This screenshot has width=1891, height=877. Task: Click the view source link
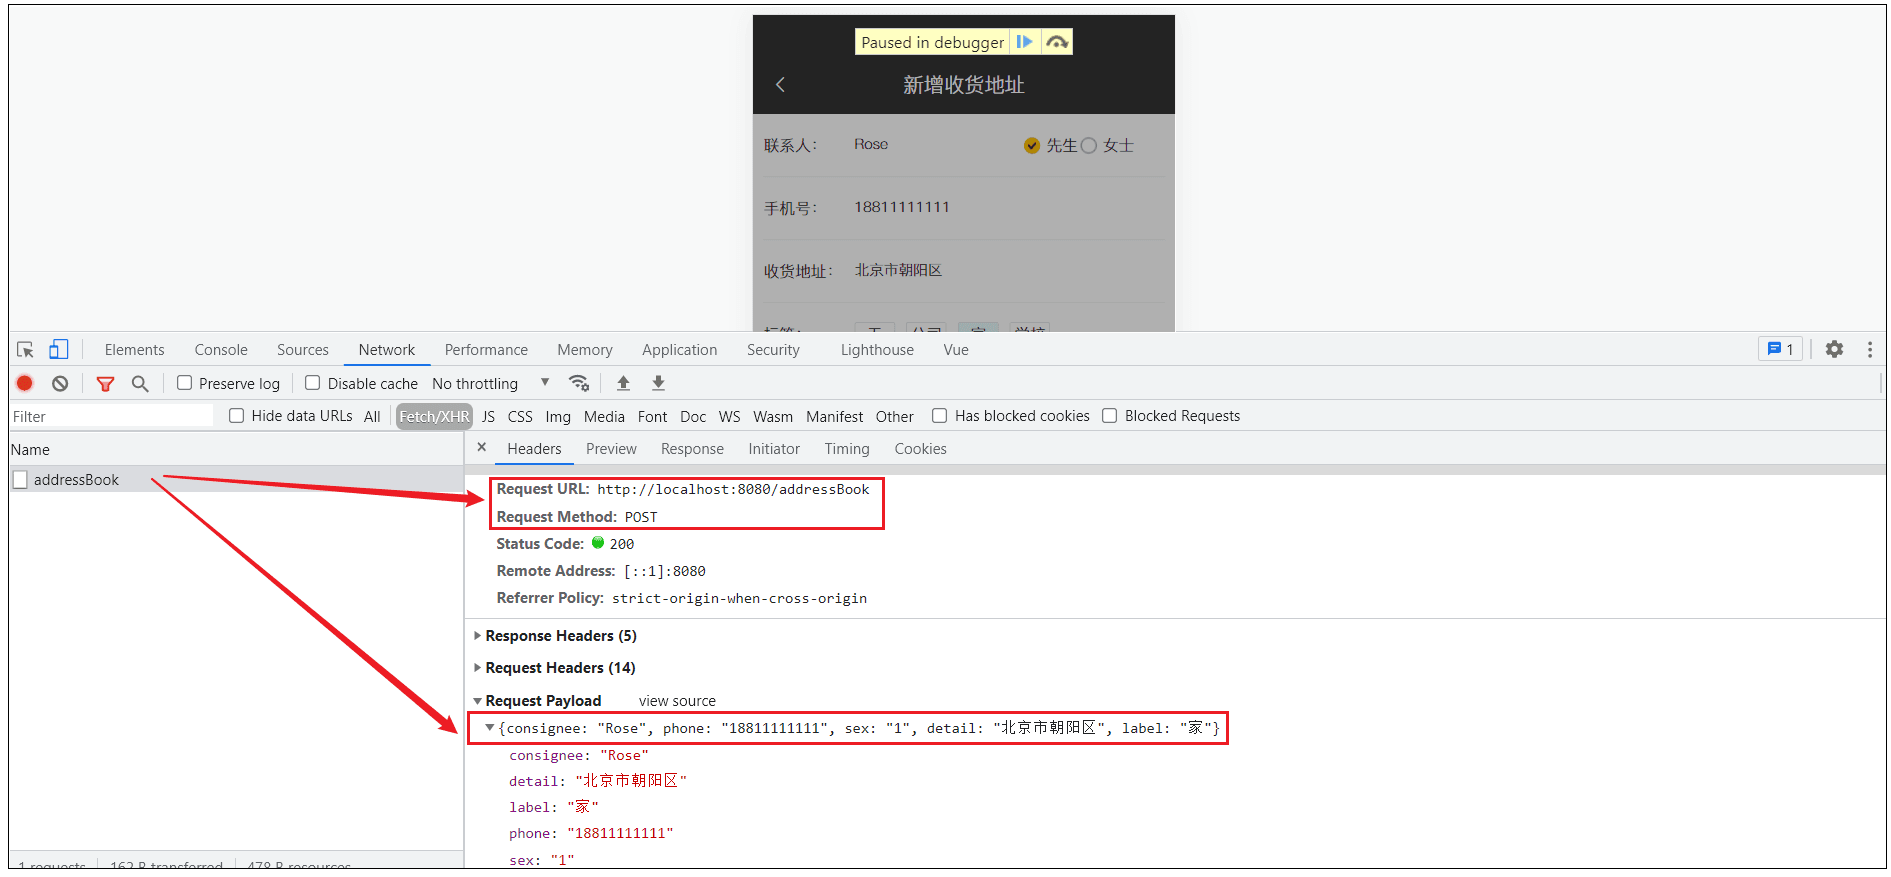[677, 701]
